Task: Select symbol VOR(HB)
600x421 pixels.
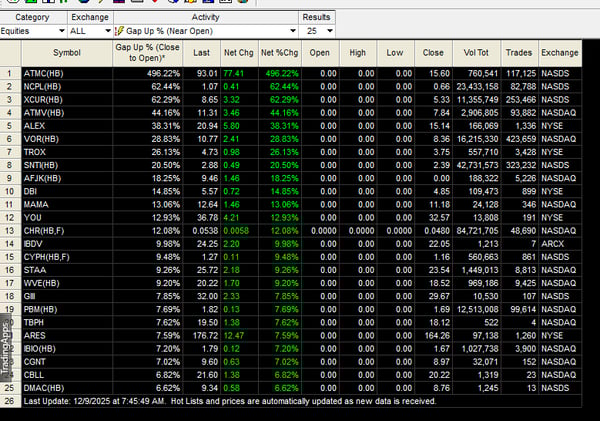Action: click(41, 139)
